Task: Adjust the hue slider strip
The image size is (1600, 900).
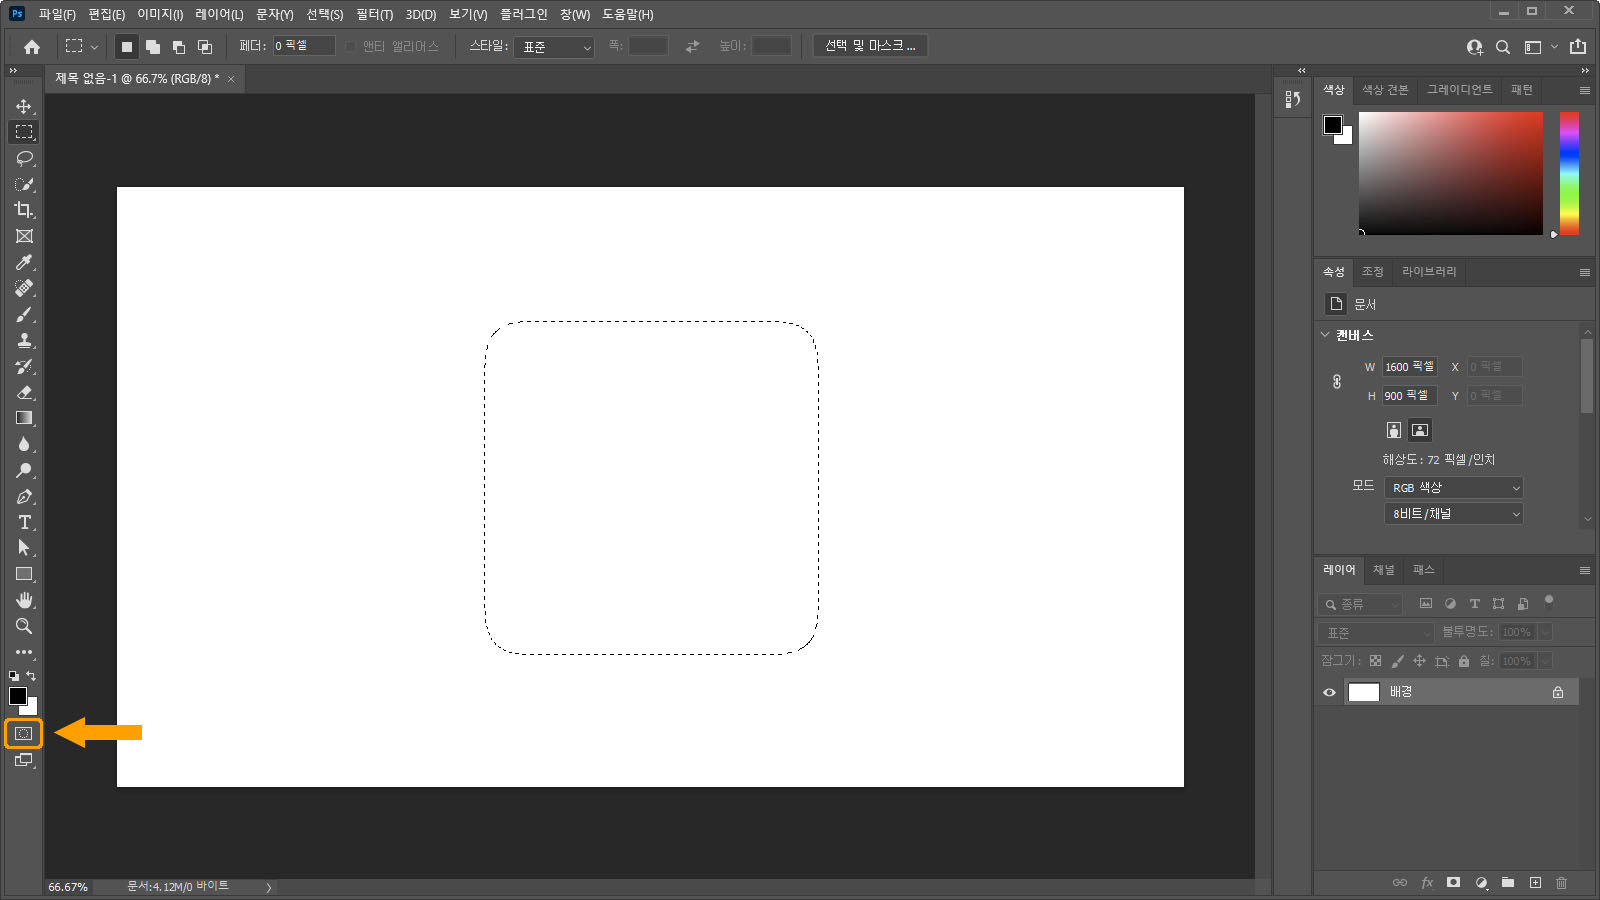Action: point(1569,173)
